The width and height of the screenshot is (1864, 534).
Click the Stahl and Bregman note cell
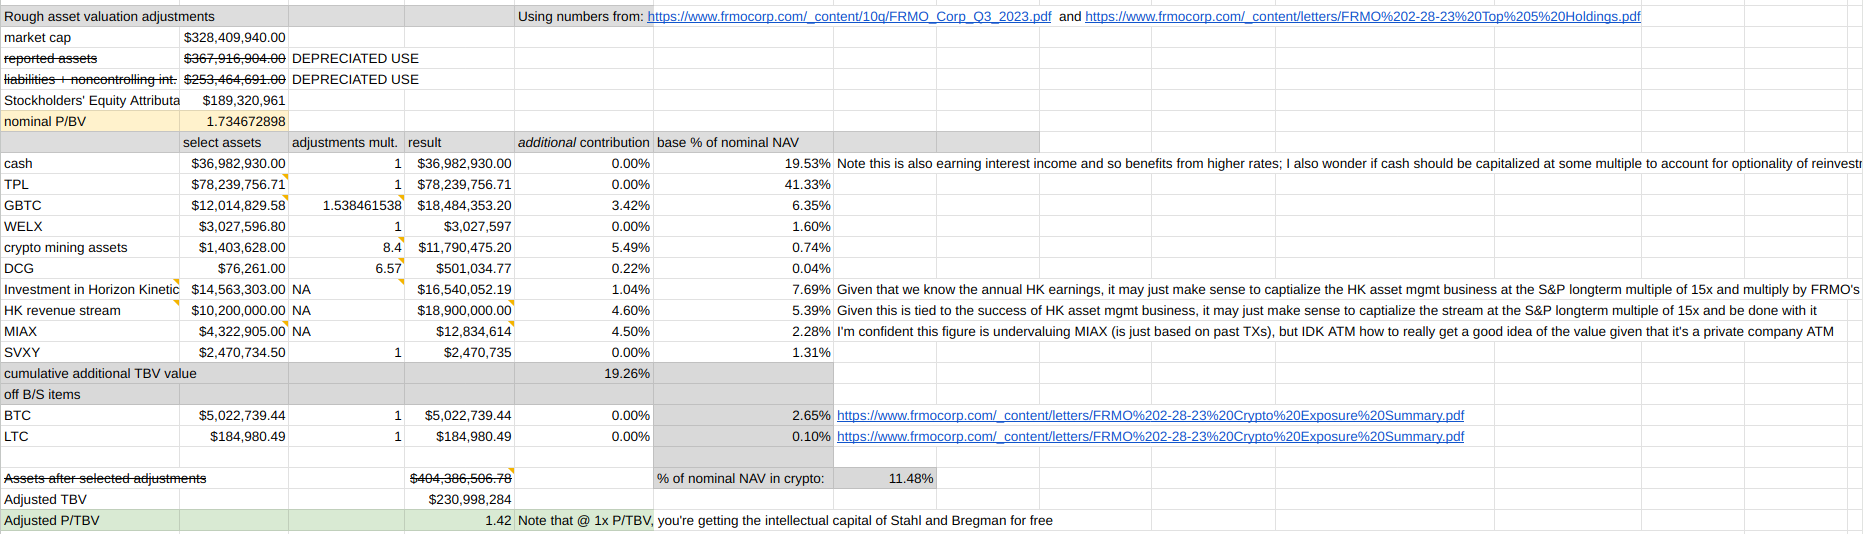pyautogui.click(x=785, y=520)
